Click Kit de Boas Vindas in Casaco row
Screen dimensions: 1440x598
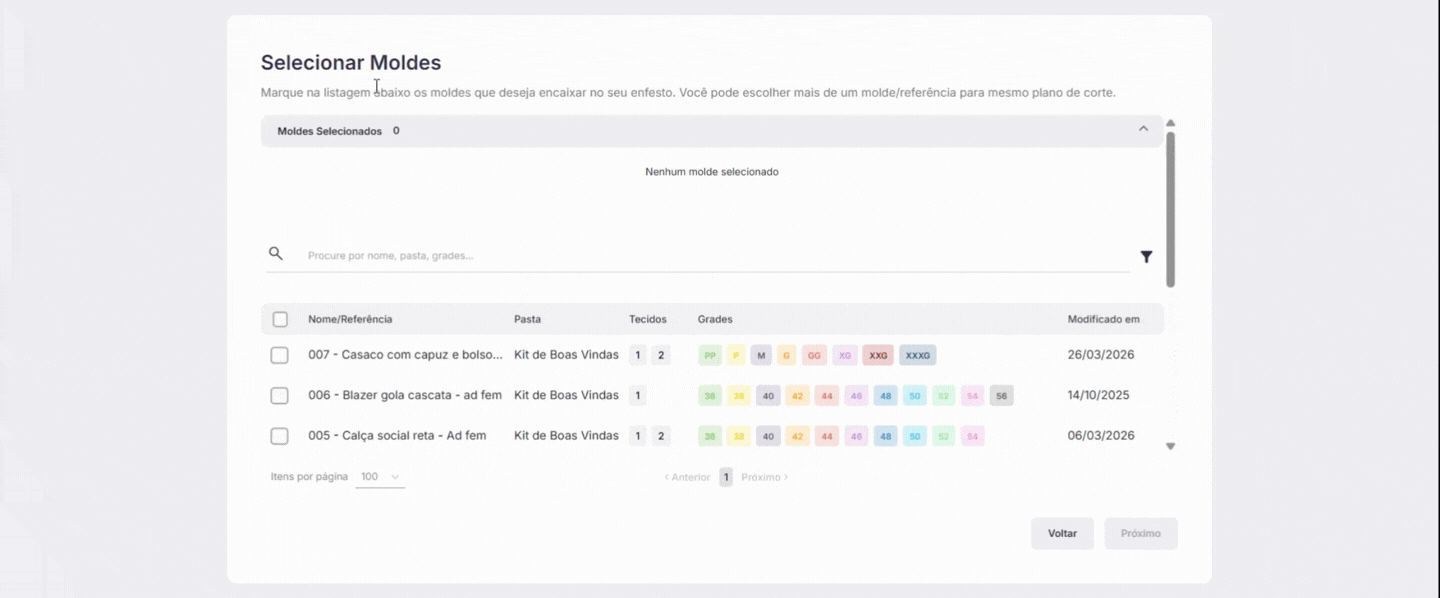click(x=566, y=355)
